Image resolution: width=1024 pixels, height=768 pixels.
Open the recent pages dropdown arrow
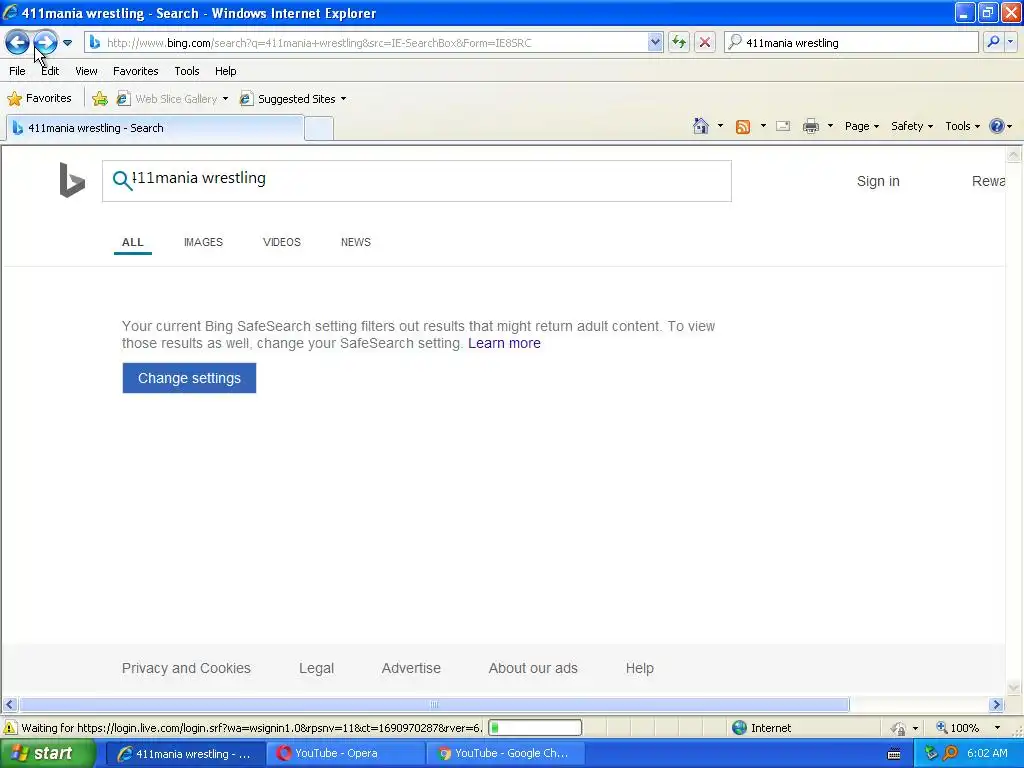[67, 43]
